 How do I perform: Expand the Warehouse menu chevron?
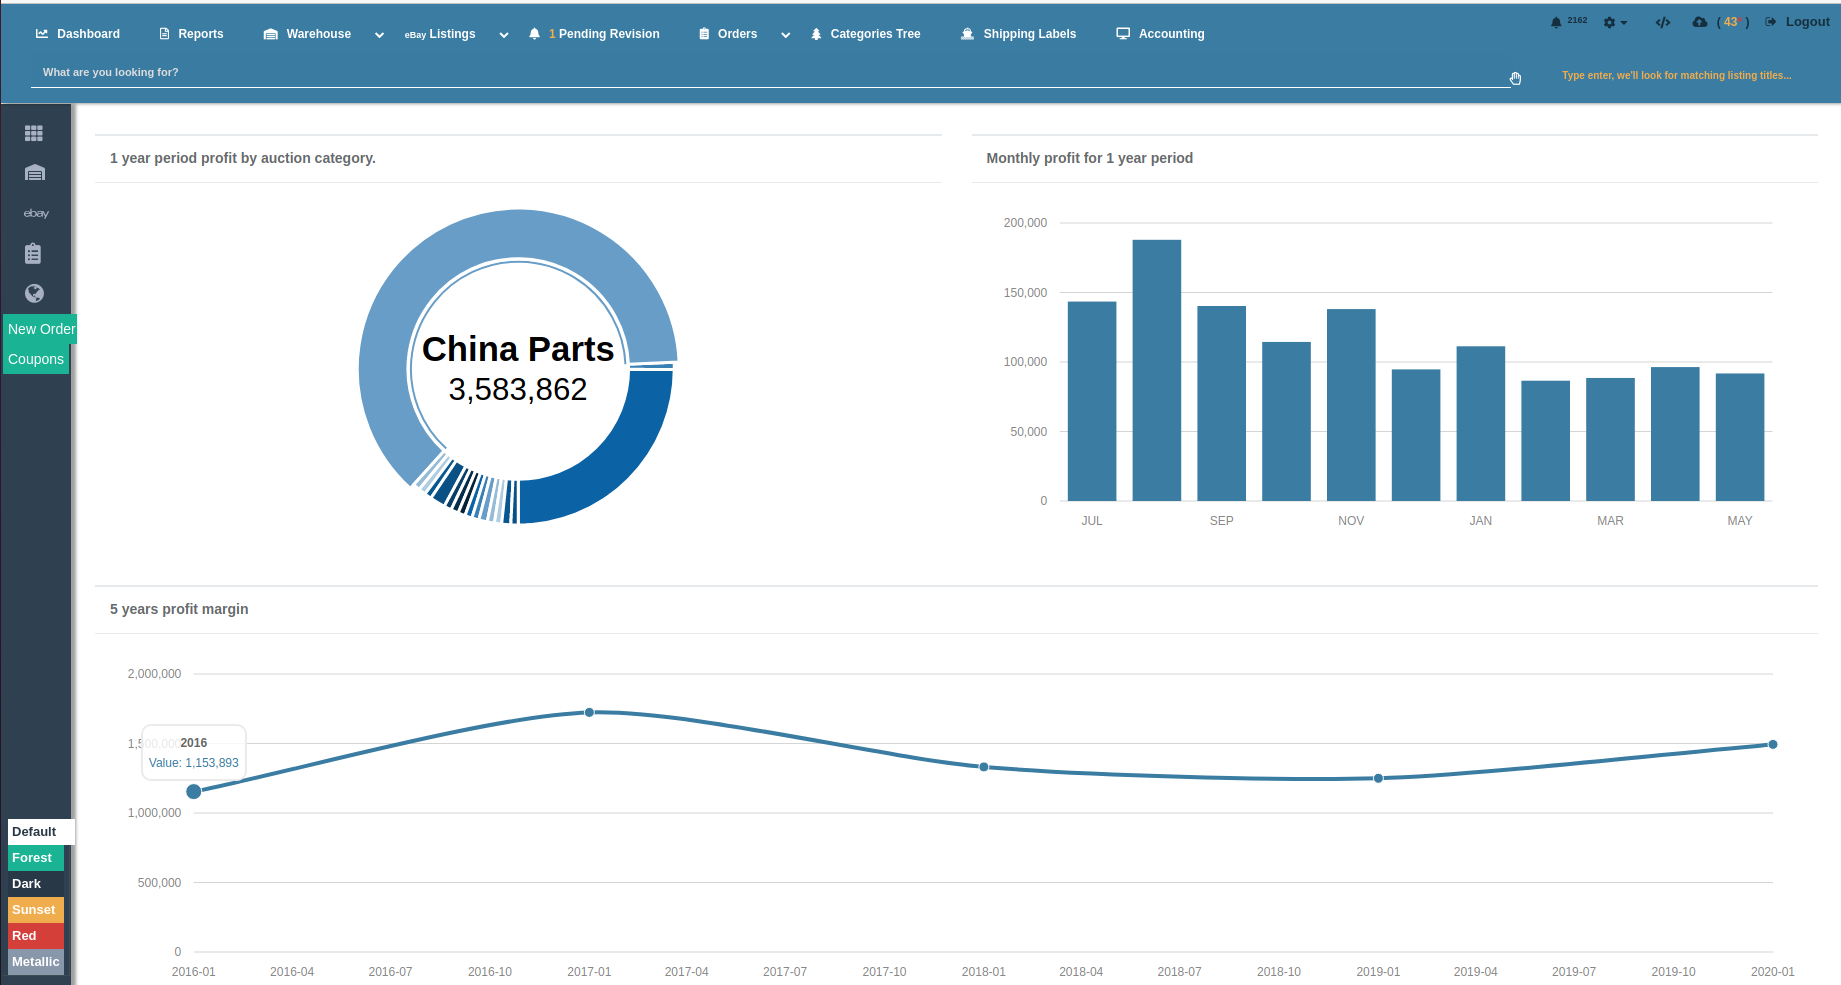[379, 35]
